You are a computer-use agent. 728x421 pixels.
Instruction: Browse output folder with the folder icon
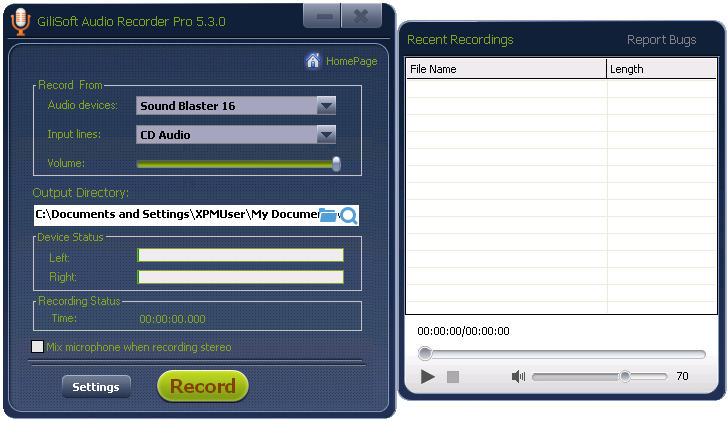[328, 215]
